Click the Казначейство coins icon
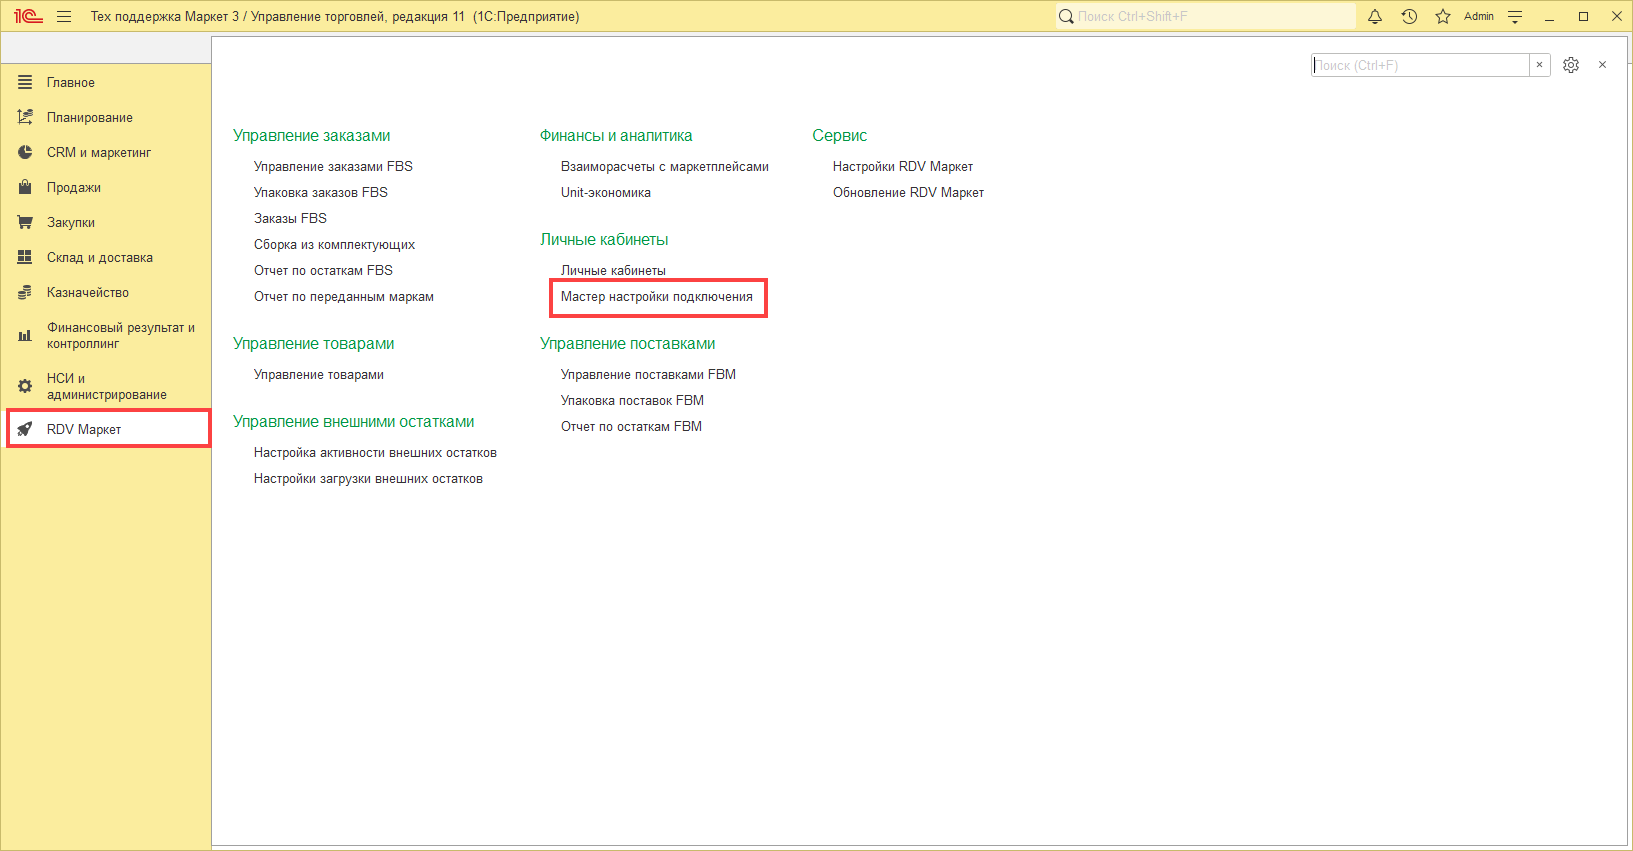The height and width of the screenshot is (851, 1633). pyautogui.click(x=25, y=292)
